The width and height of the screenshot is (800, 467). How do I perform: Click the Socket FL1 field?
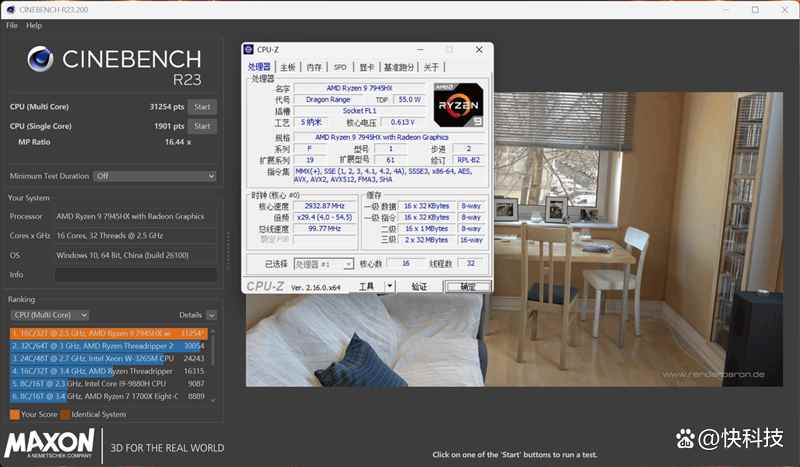pyautogui.click(x=359, y=111)
